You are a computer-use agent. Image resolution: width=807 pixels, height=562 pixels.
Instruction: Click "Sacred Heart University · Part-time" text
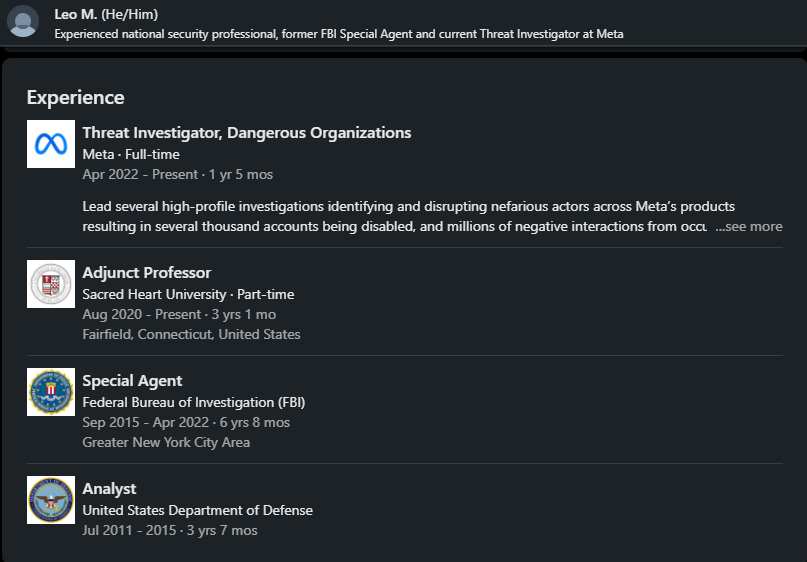pos(188,294)
